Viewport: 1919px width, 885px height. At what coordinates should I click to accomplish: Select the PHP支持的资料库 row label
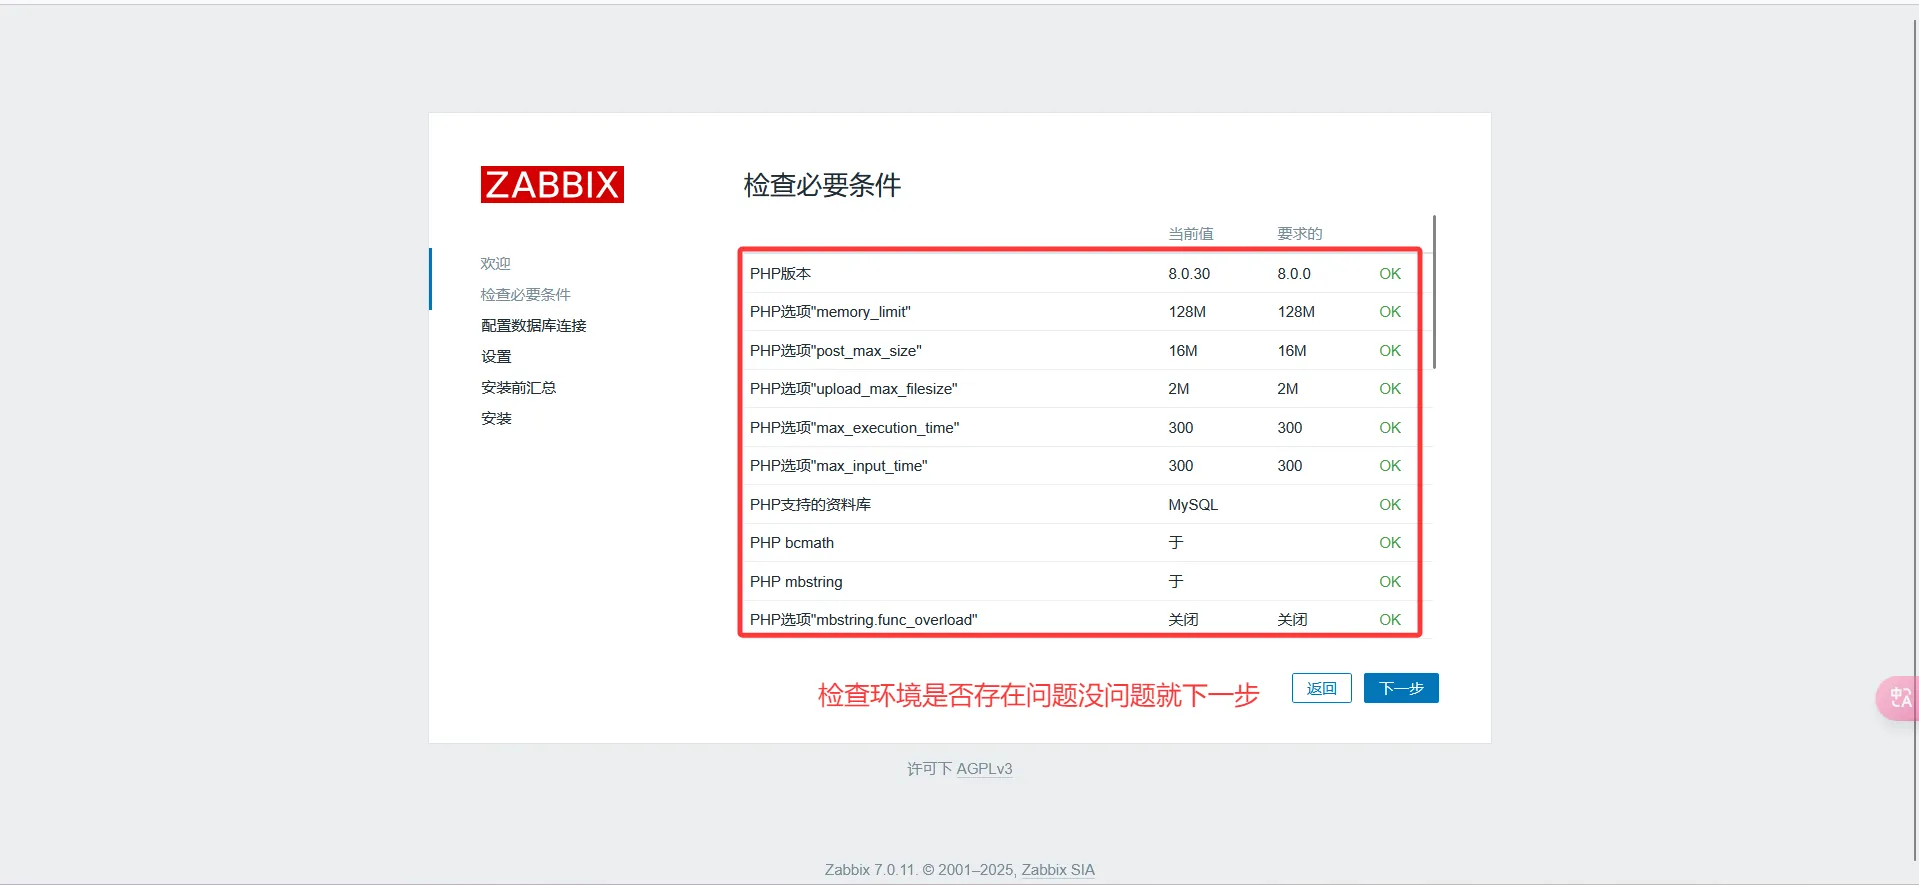(811, 505)
